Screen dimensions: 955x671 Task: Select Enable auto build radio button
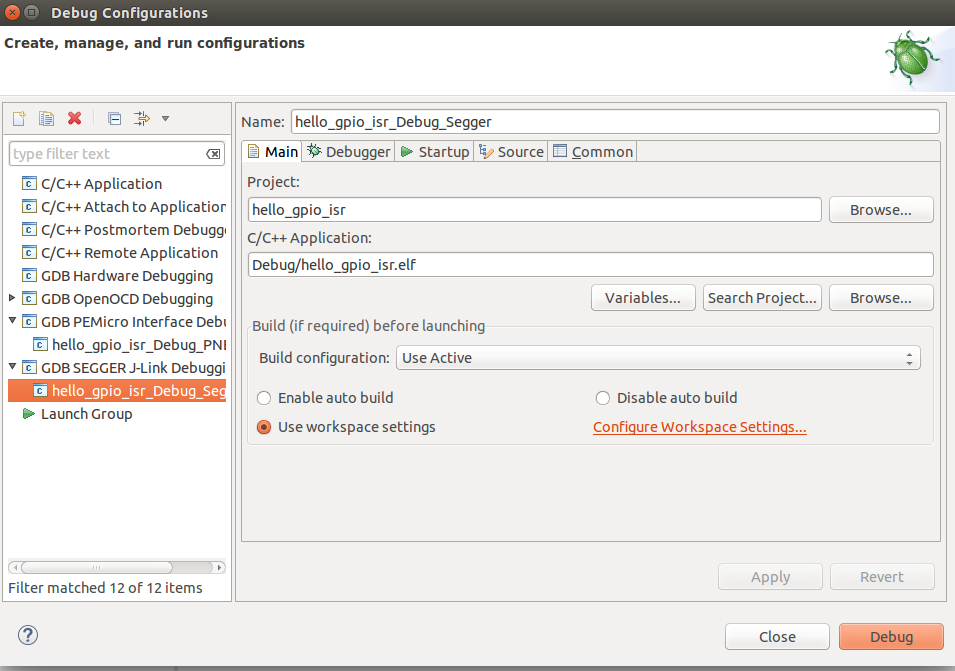264,398
